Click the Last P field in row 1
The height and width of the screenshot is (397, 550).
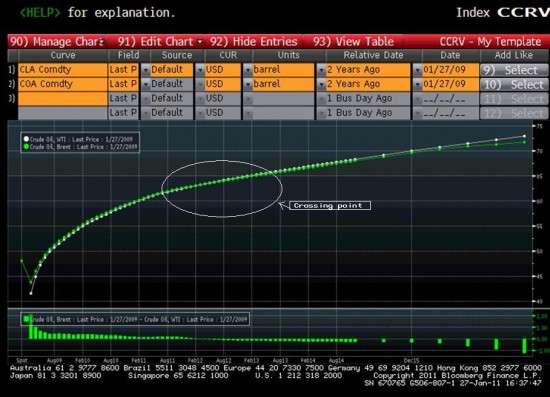(x=123, y=70)
